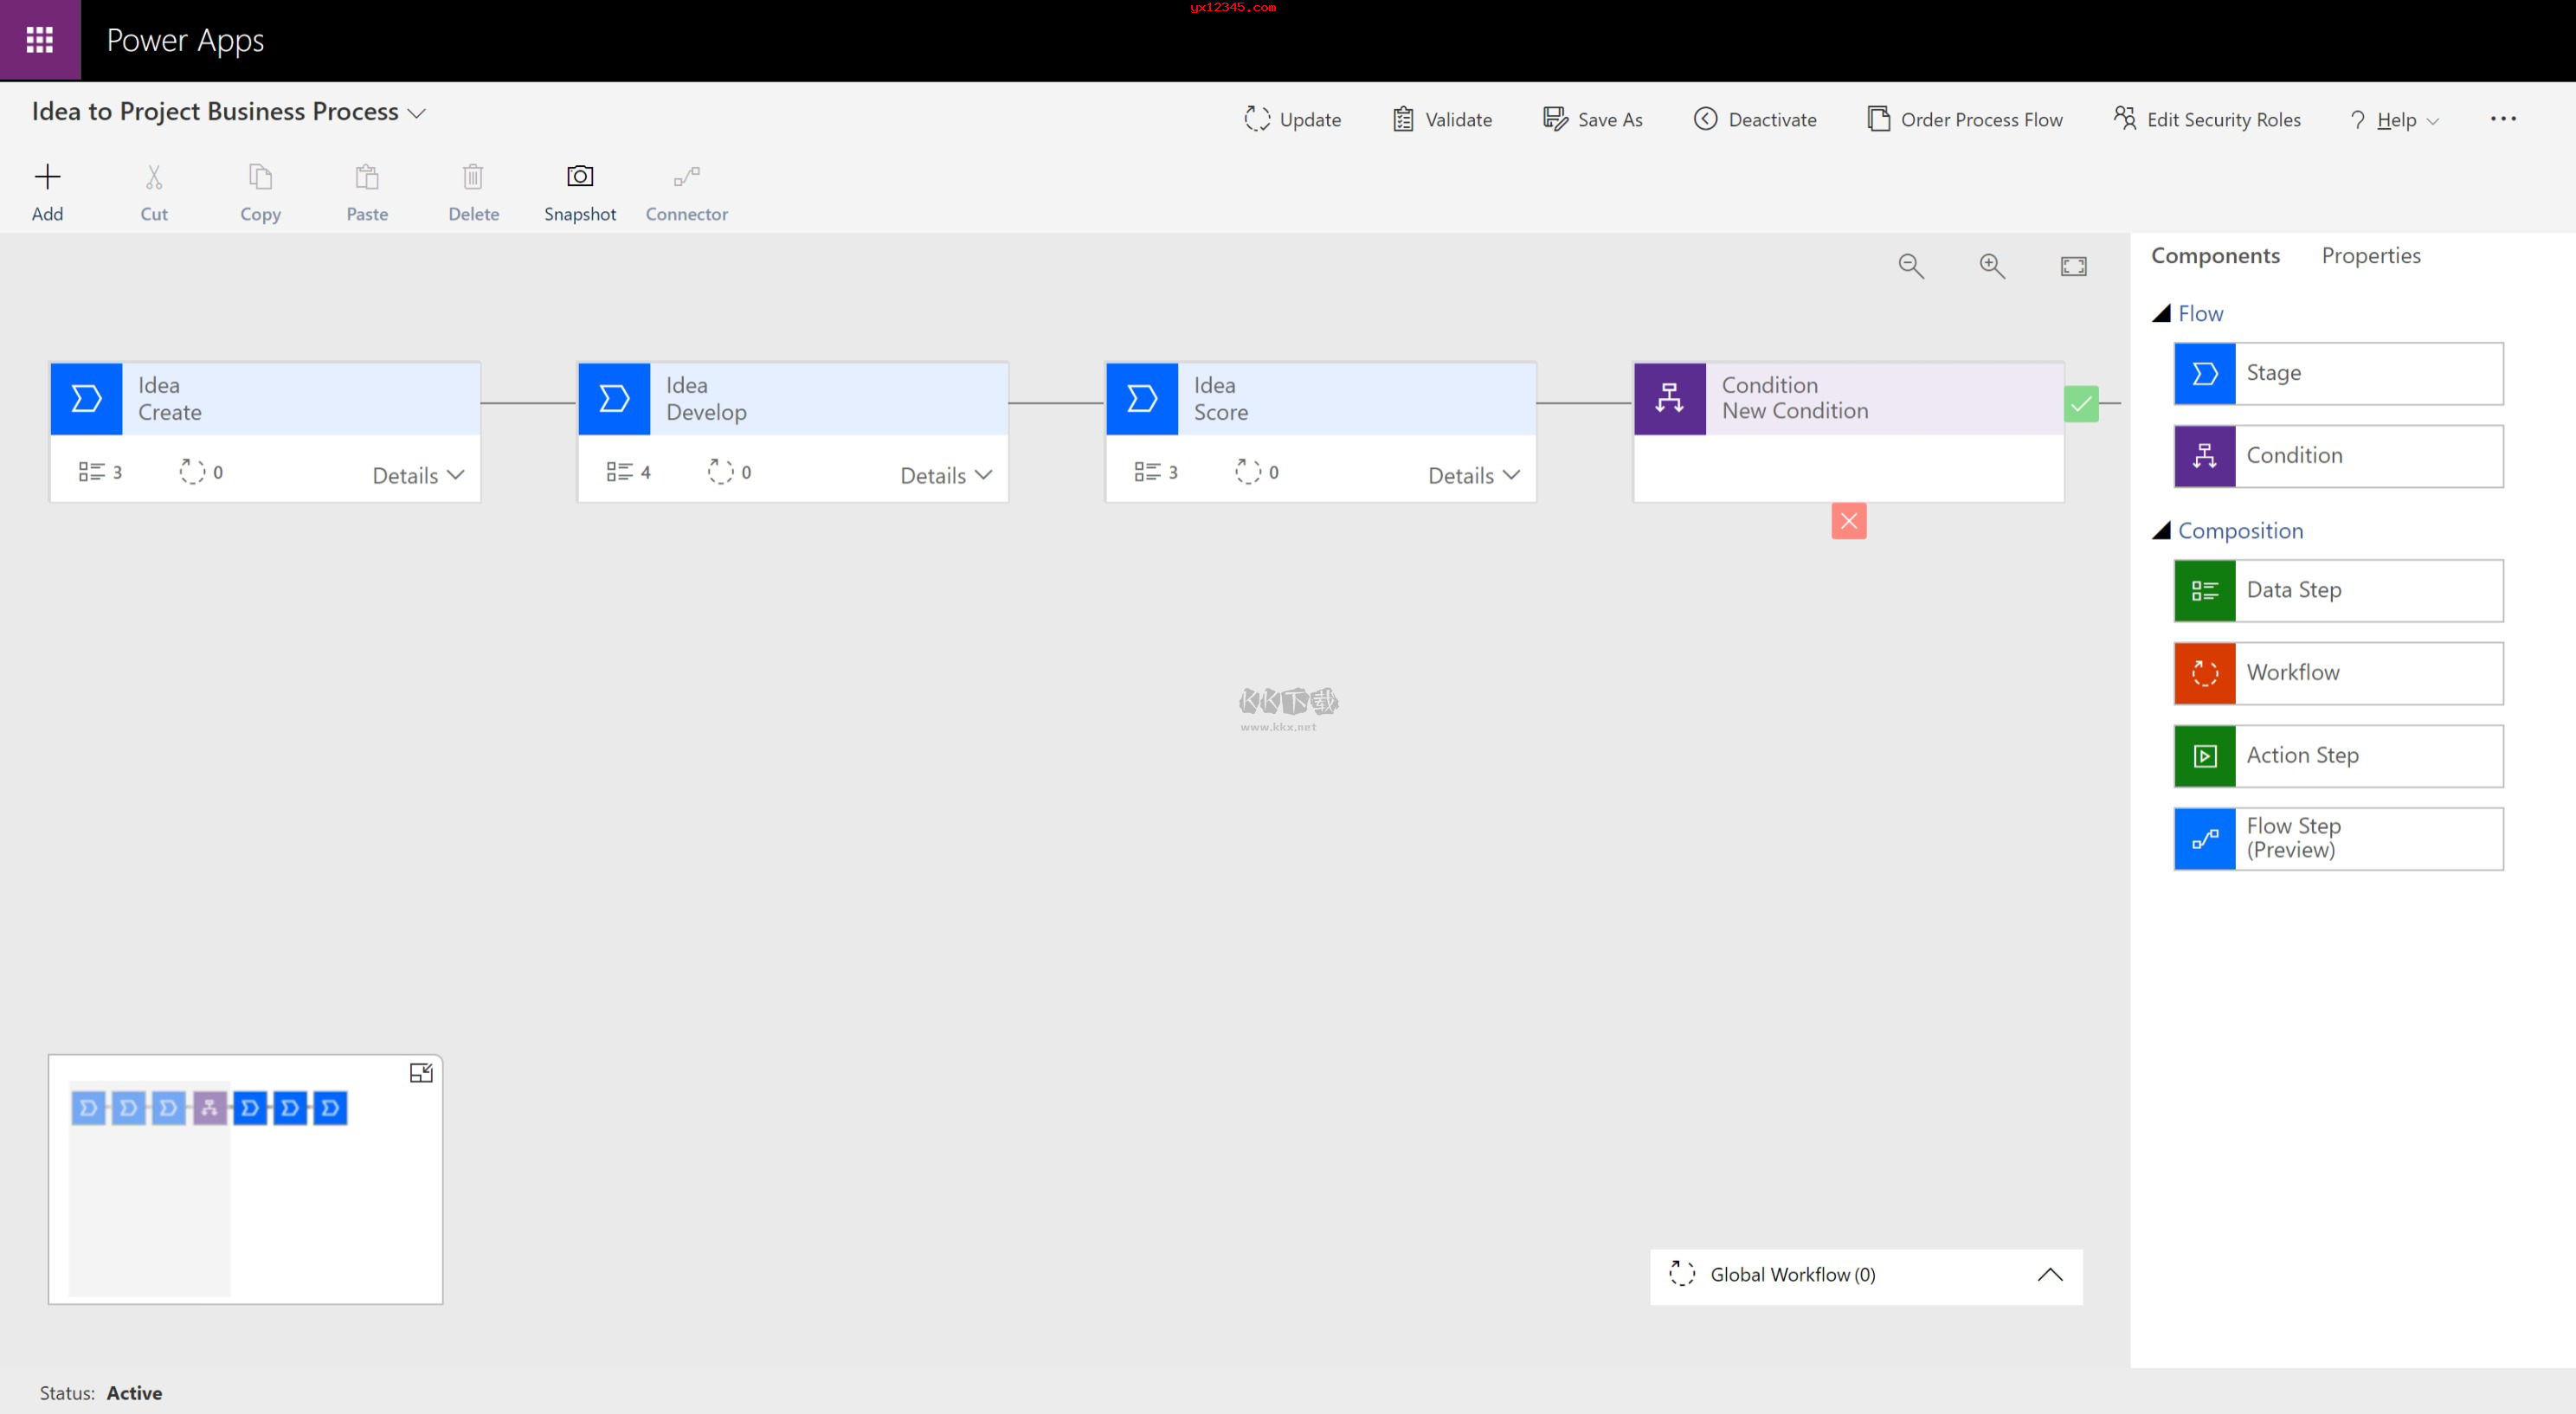
Task: Switch to the Properties tab
Action: click(2371, 256)
